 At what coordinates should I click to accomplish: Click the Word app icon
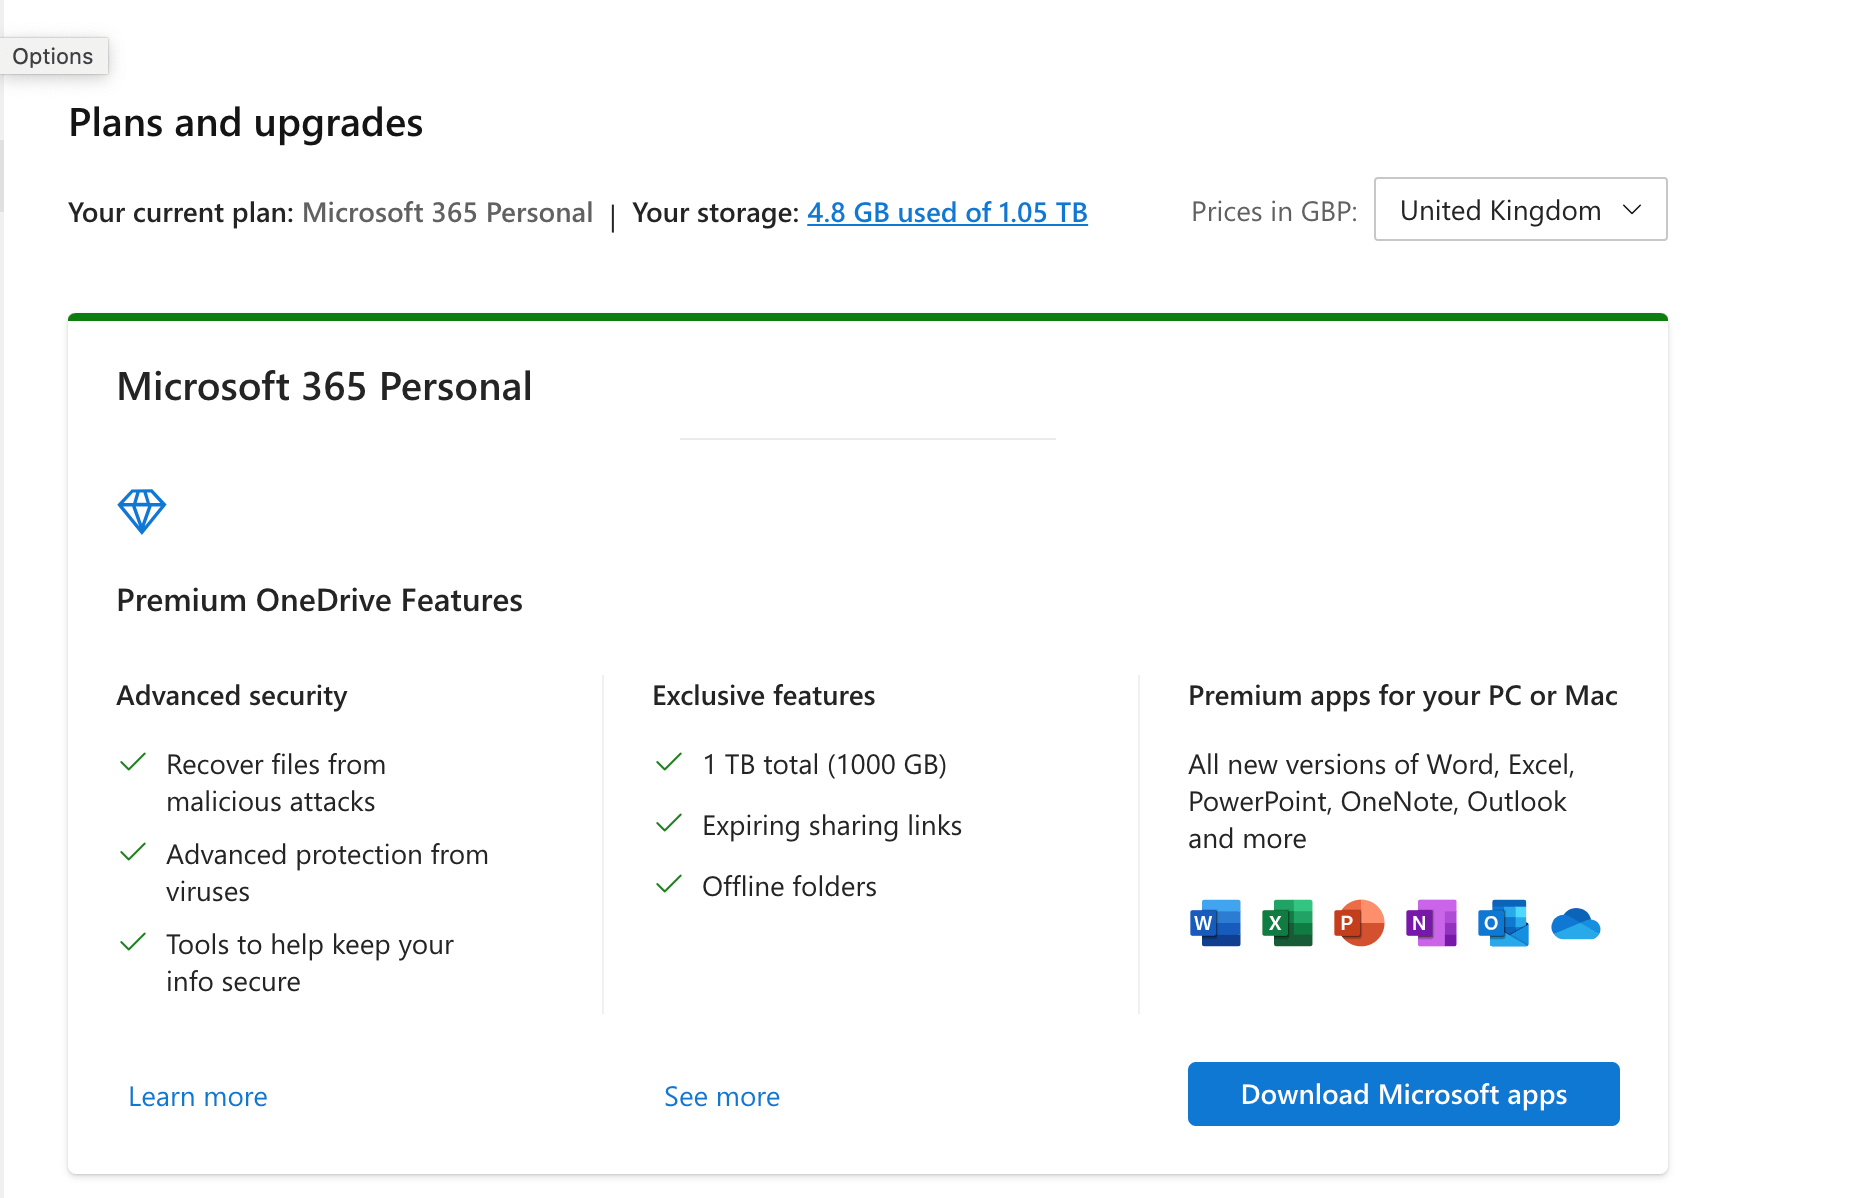click(x=1215, y=923)
